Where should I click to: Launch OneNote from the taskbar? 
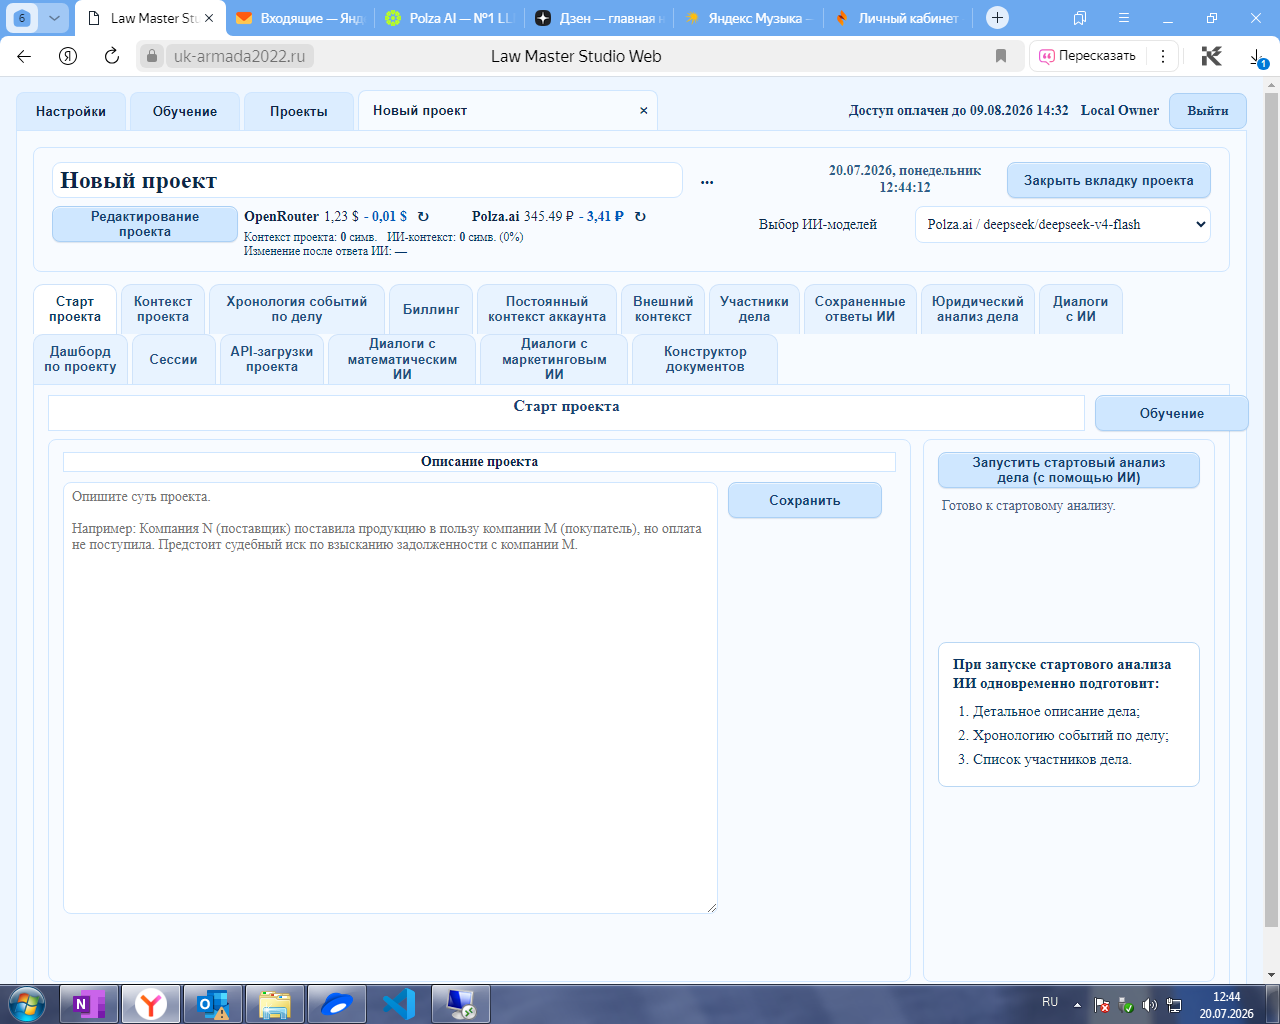click(89, 1003)
